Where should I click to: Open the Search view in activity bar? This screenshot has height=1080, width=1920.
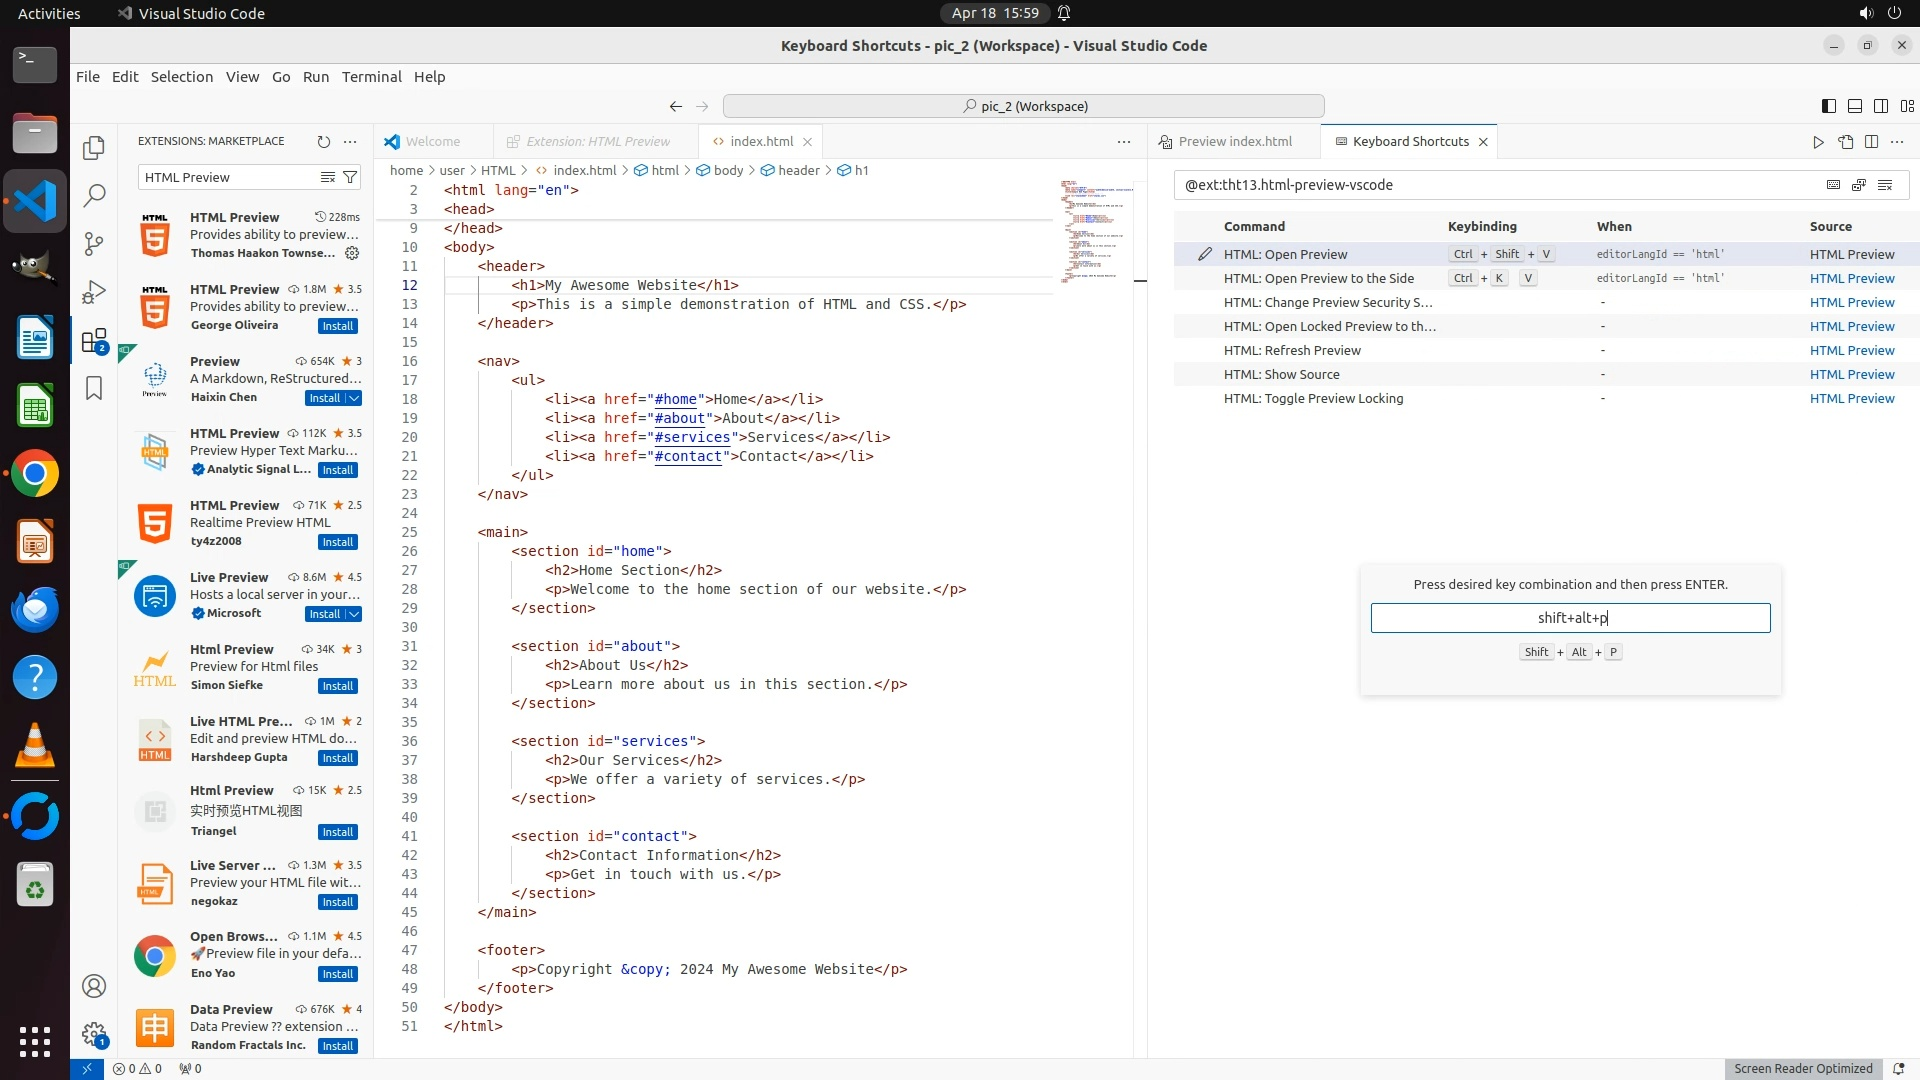(x=94, y=196)
